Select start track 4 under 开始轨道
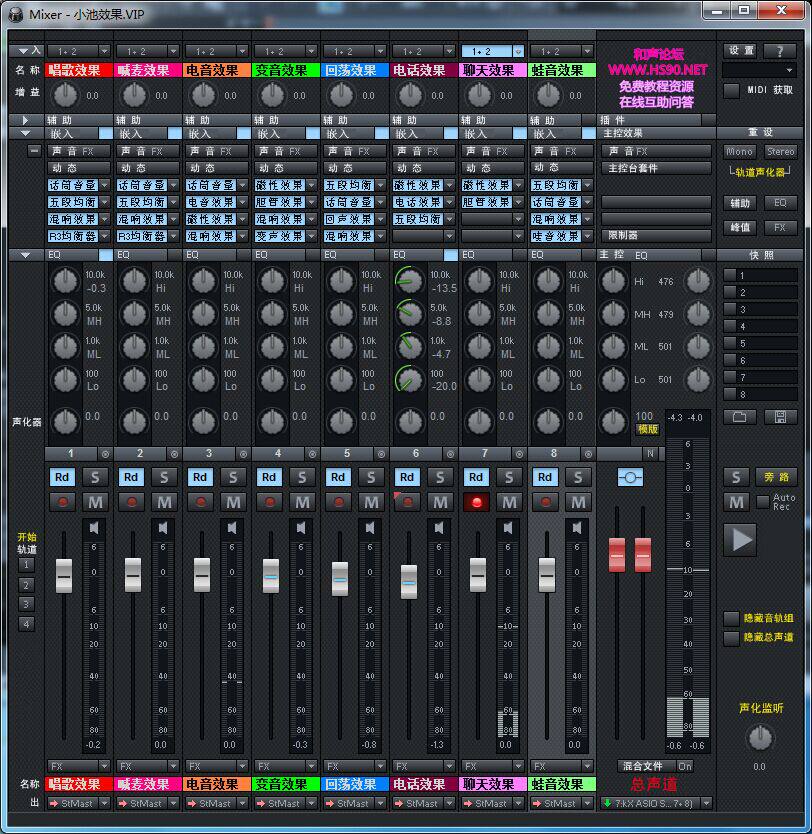 [x=26, y=624]
